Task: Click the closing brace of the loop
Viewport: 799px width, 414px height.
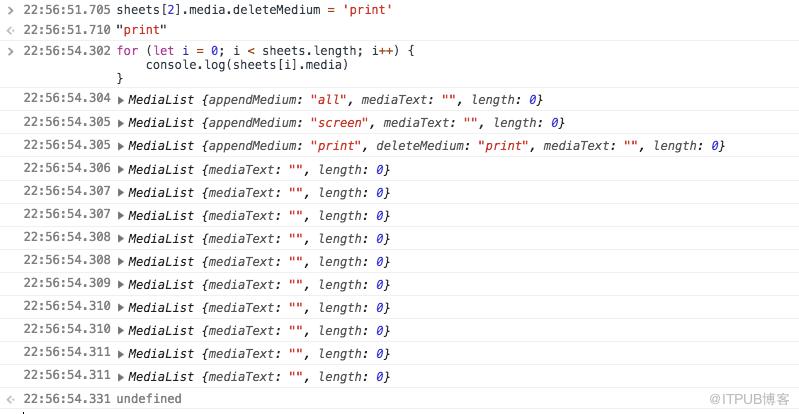Action: [120, 78]
